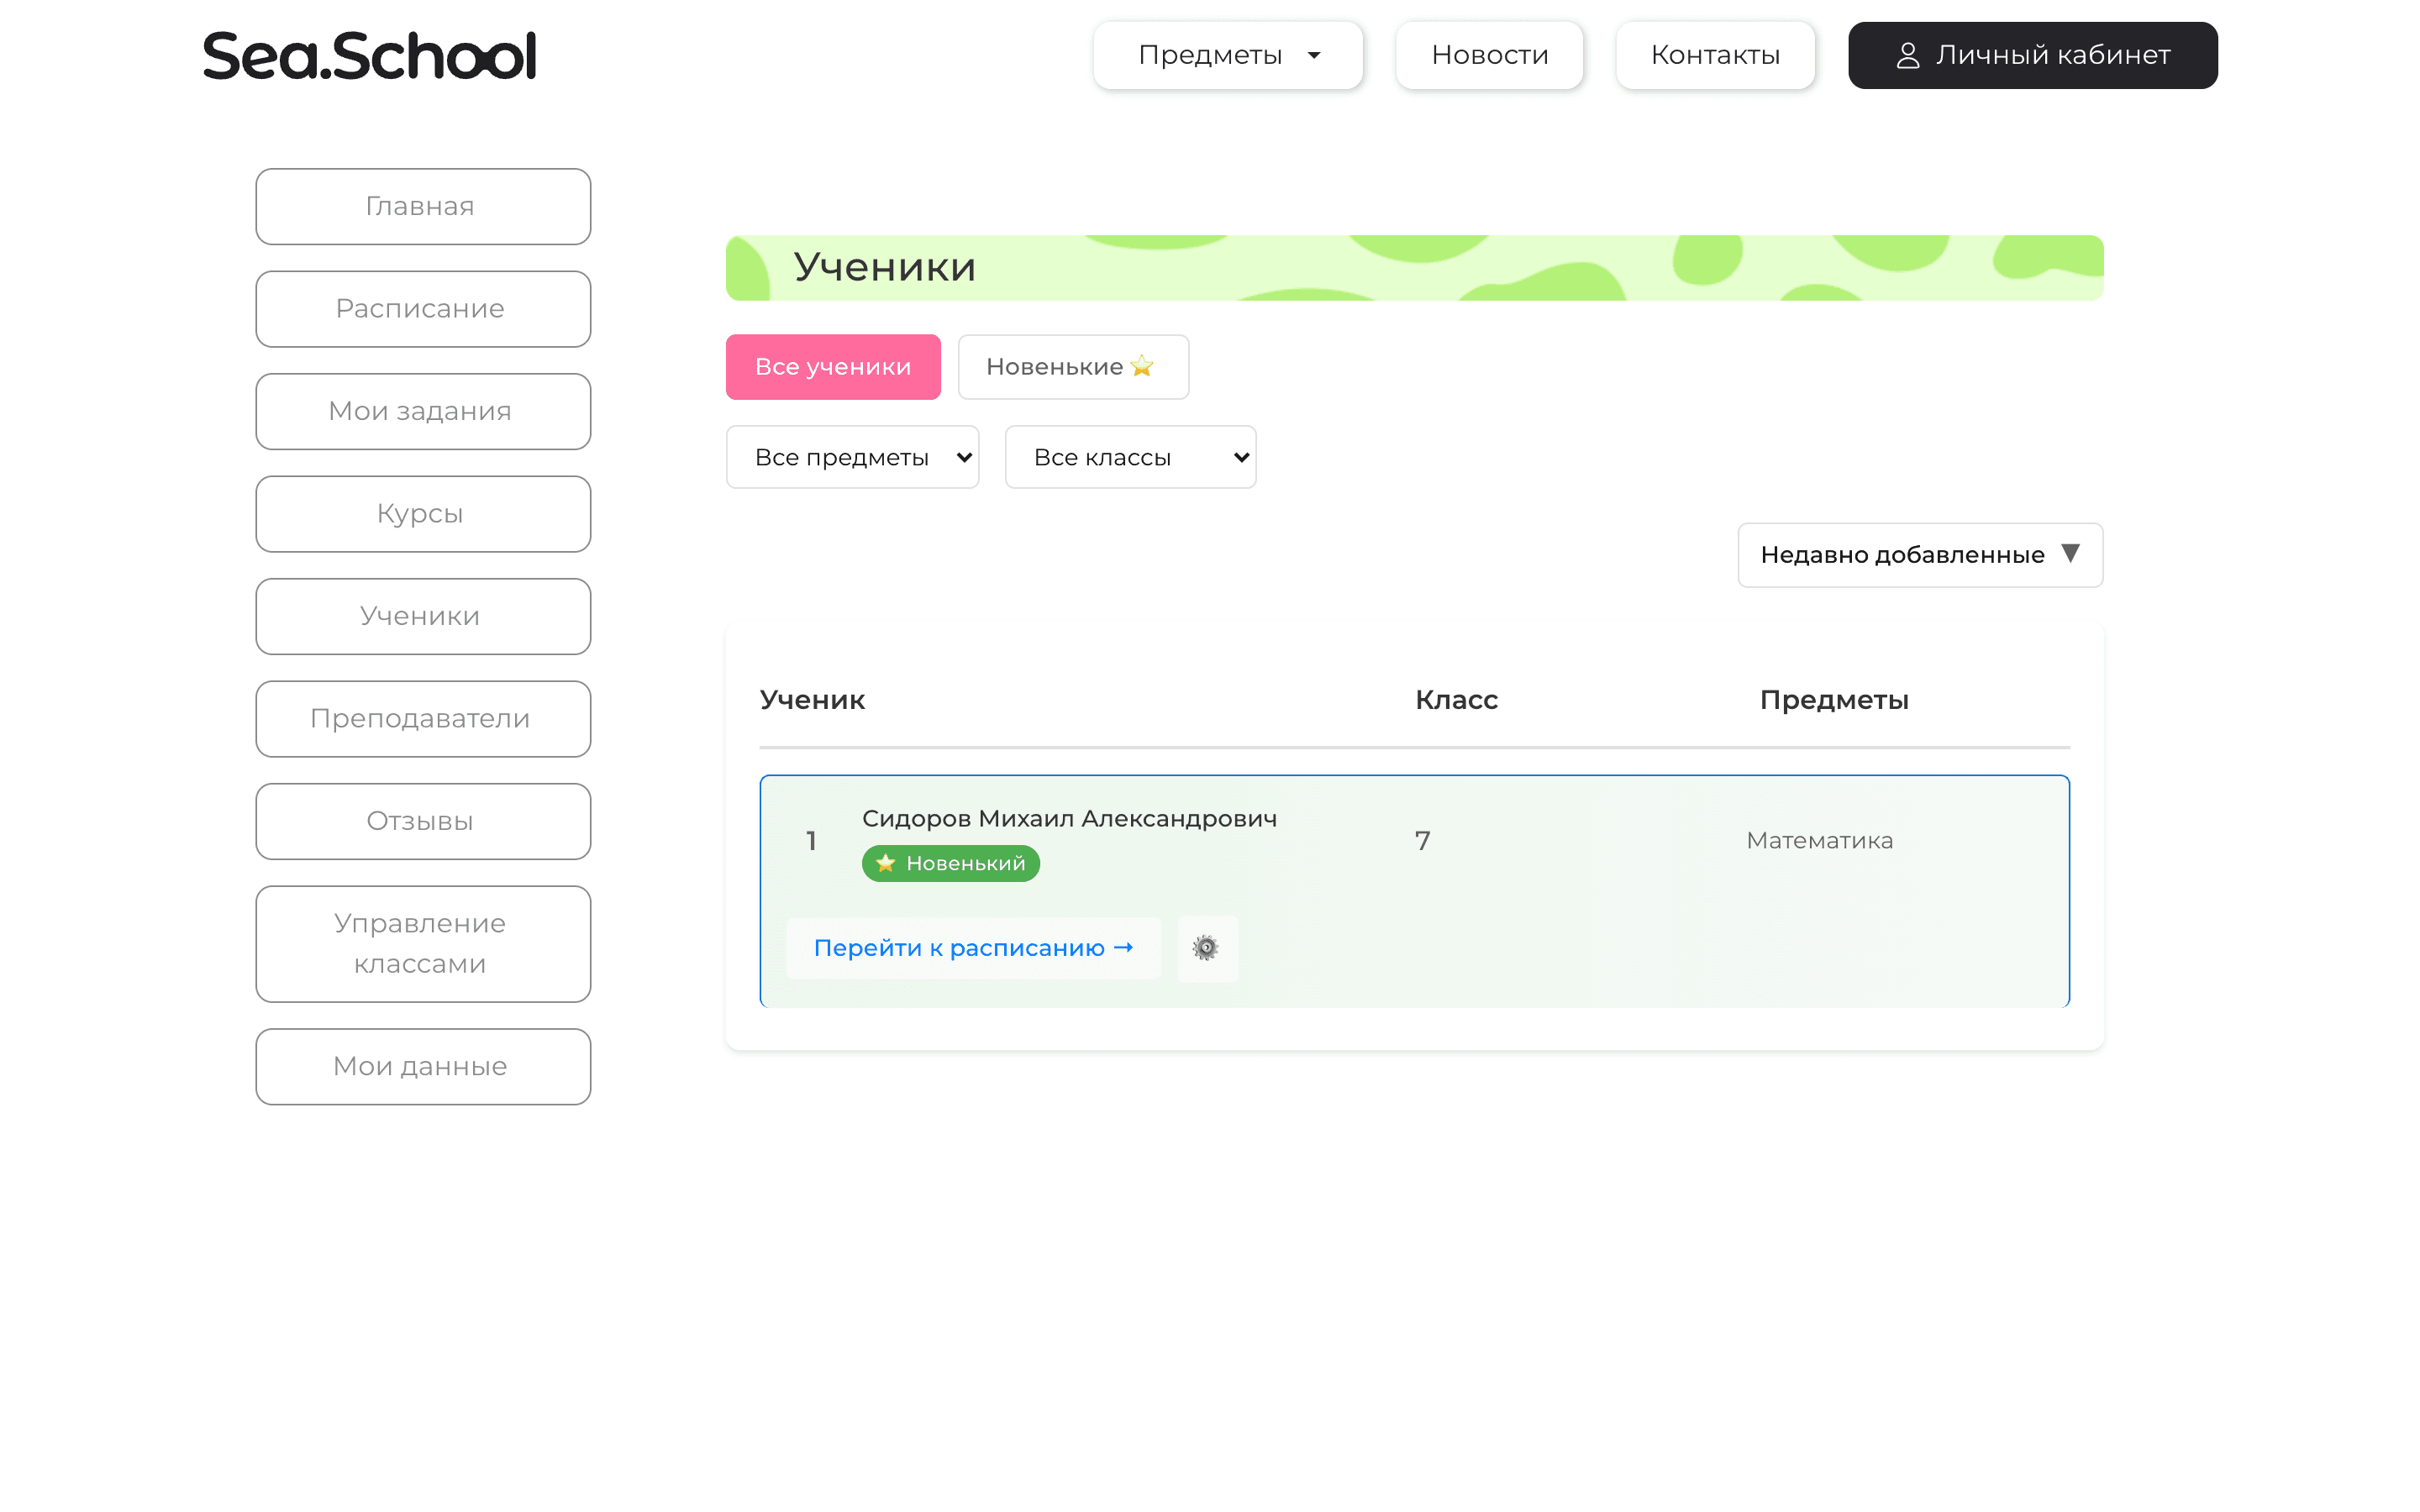
Task: Click the Ученик column header
Action: pyautogui.click(x=812, y=700)
